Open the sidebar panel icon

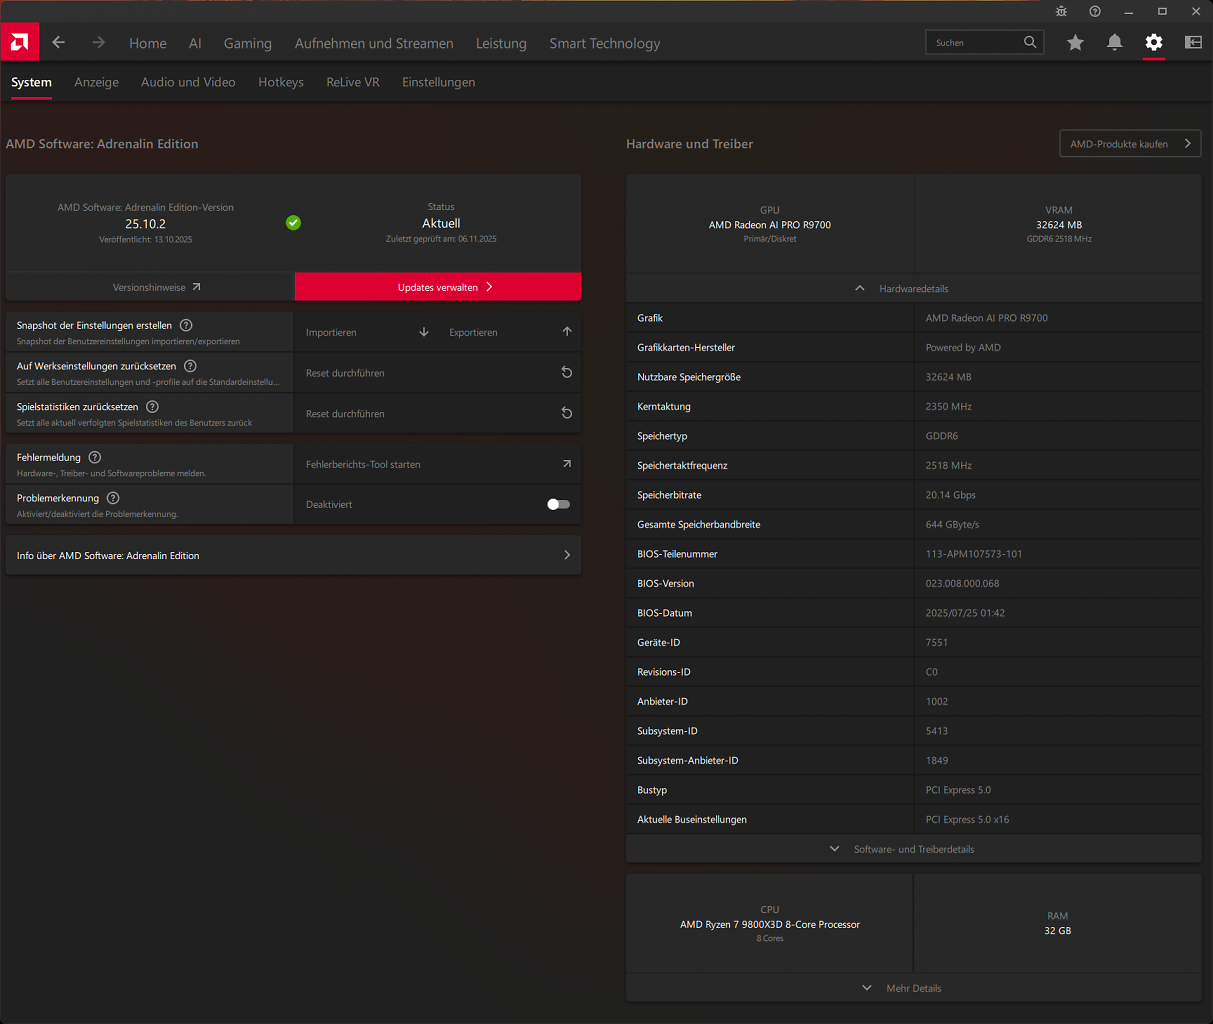click(x=1193, y=42)
